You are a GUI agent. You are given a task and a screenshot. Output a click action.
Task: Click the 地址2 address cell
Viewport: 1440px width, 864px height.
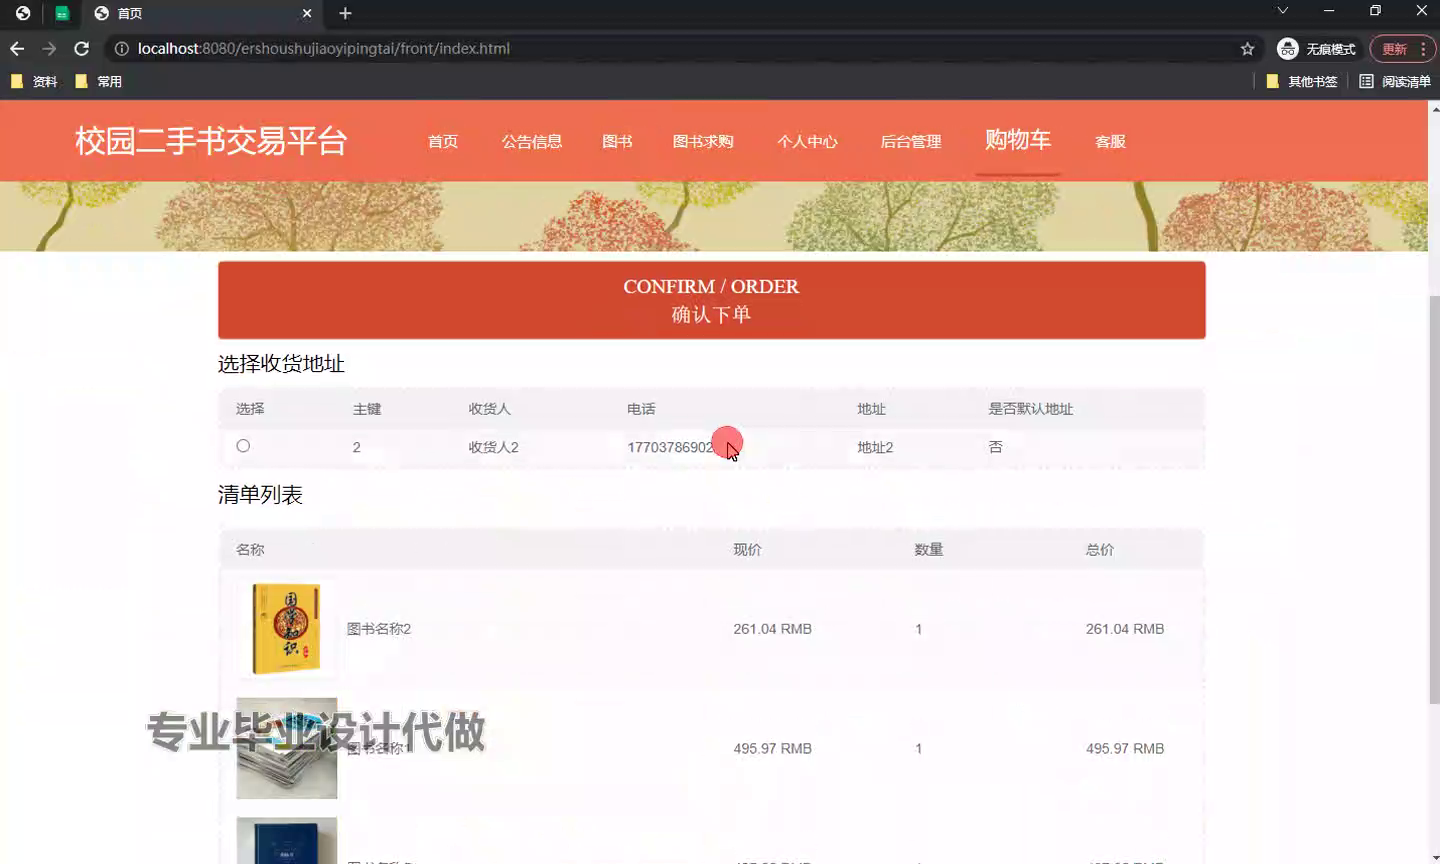click(875, 447)
